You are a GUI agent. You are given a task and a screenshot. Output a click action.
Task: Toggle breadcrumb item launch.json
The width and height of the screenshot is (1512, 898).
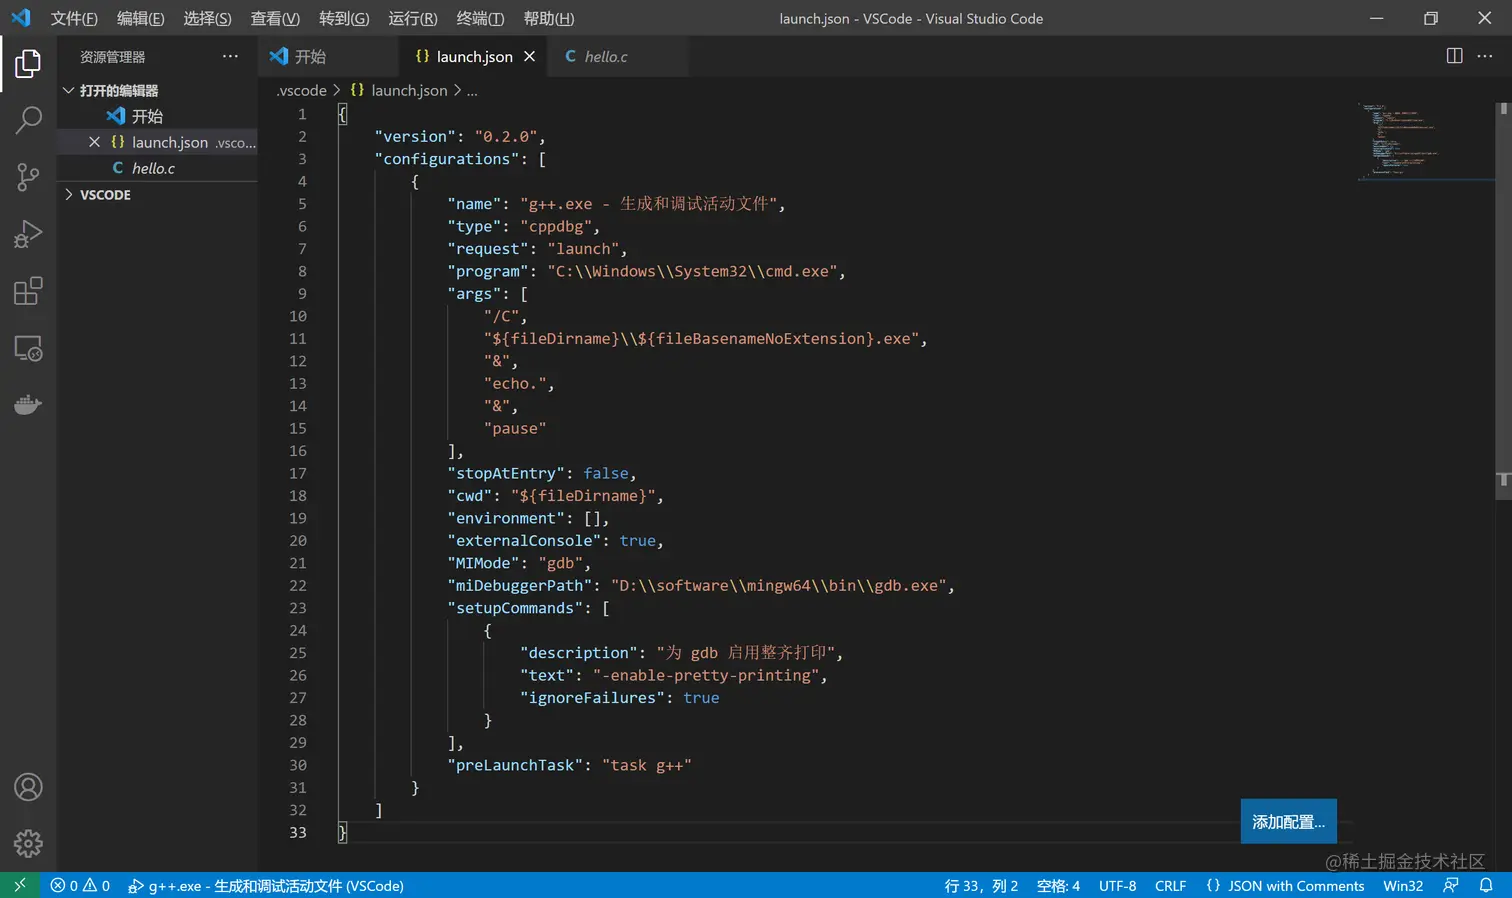408,90
